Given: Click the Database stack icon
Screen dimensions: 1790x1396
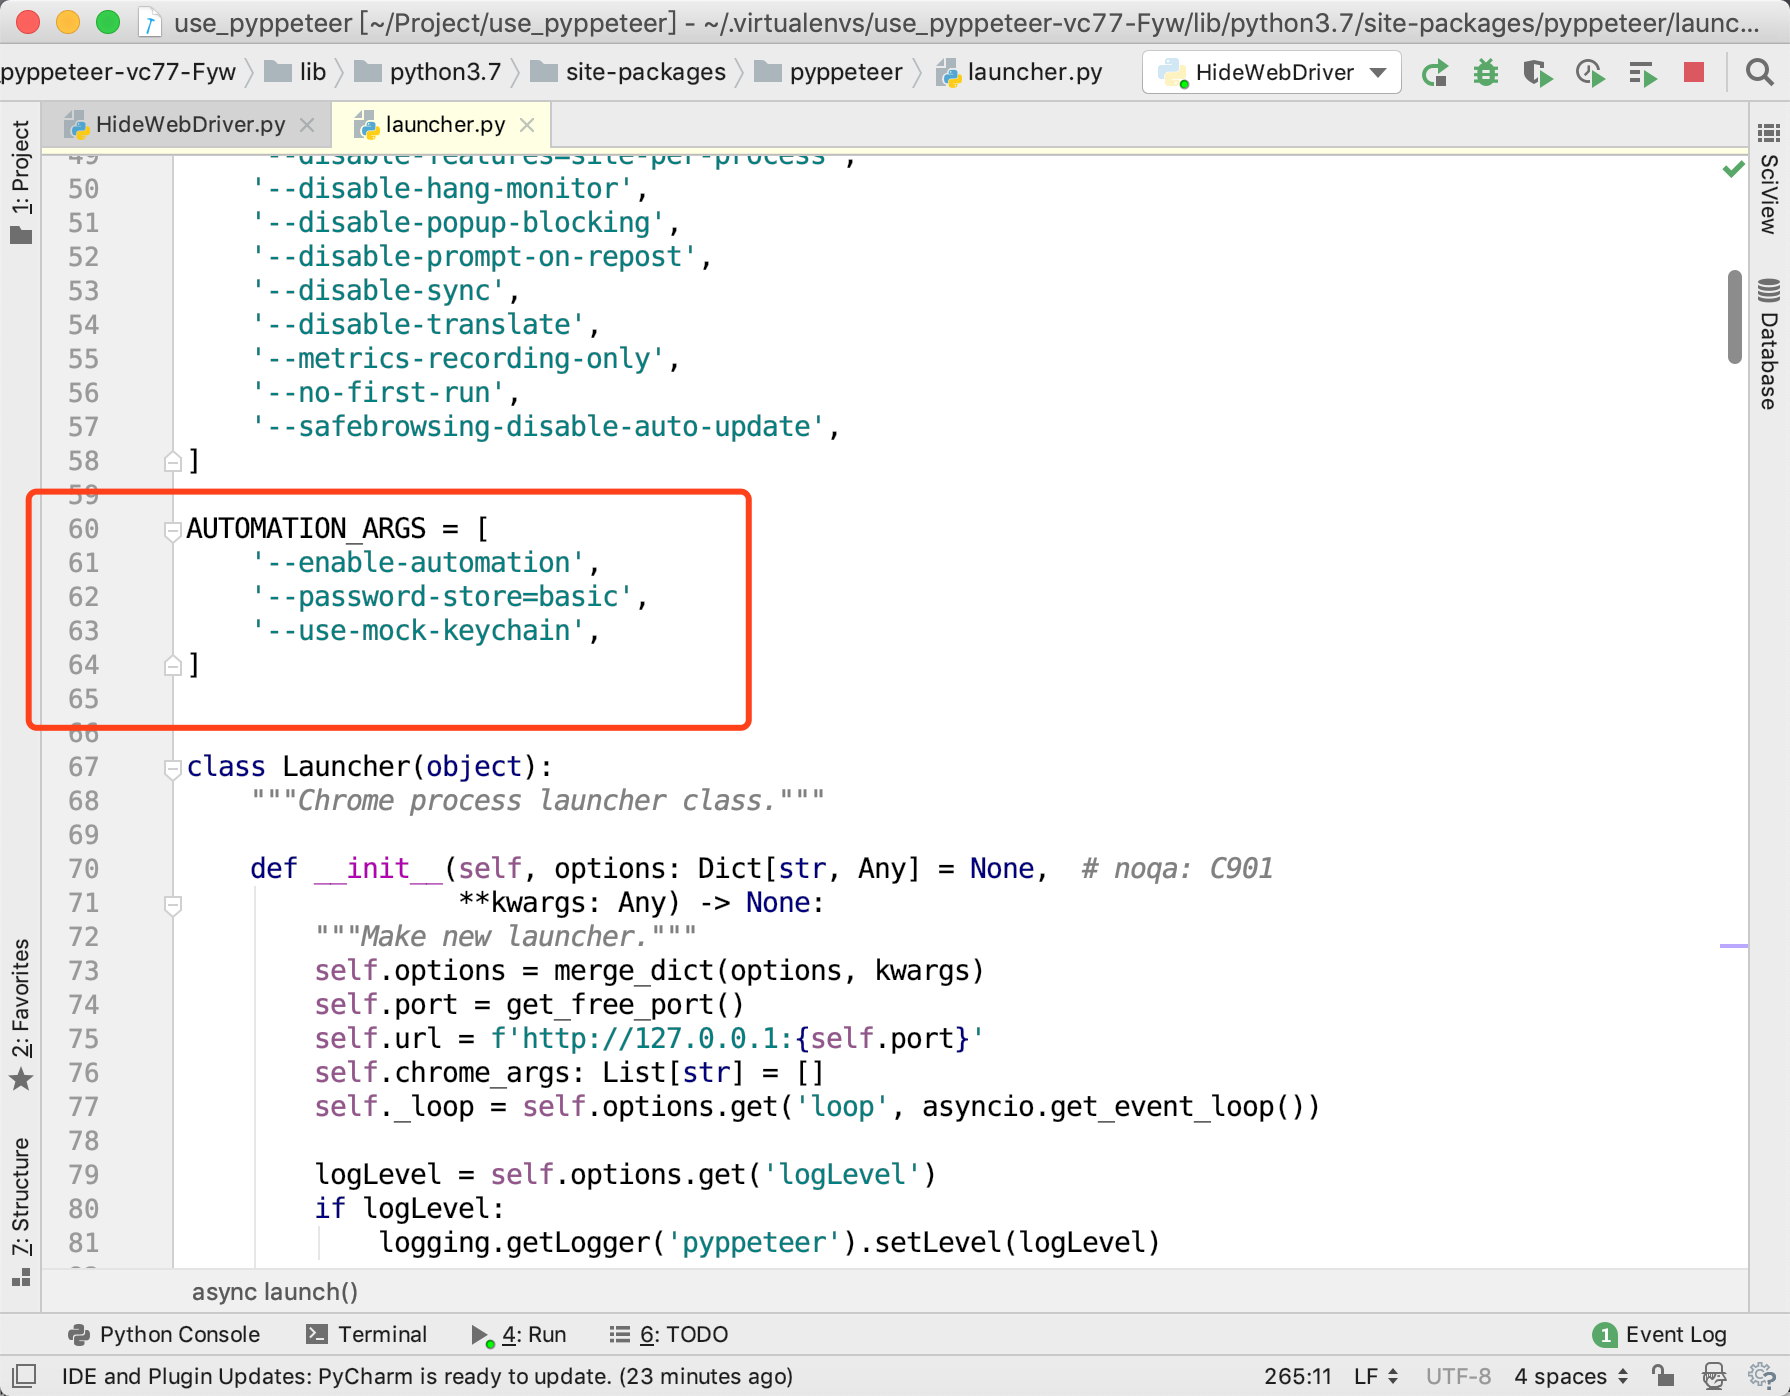Looking at the screenshot, I should 1769,291.
